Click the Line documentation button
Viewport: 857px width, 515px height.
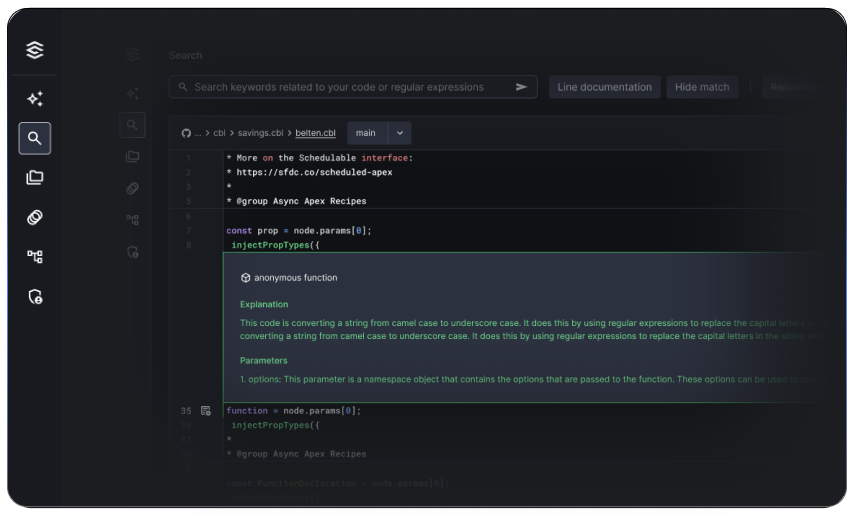click(604, 87)
